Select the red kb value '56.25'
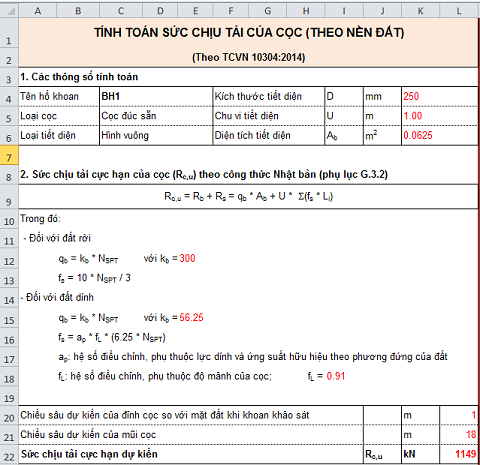Image resolution: width=480 pixels, height=465 pixels. (191, 317)
